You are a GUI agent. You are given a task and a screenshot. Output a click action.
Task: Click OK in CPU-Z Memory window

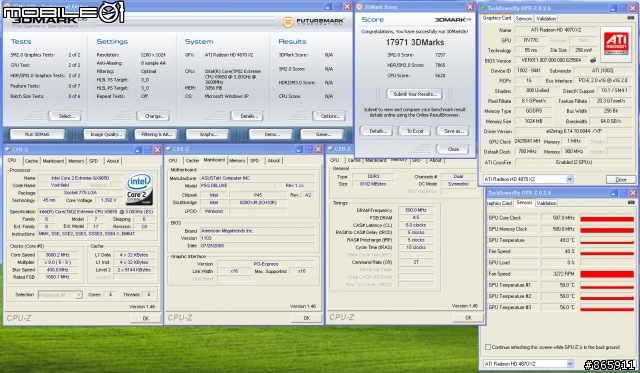[468, 317]
